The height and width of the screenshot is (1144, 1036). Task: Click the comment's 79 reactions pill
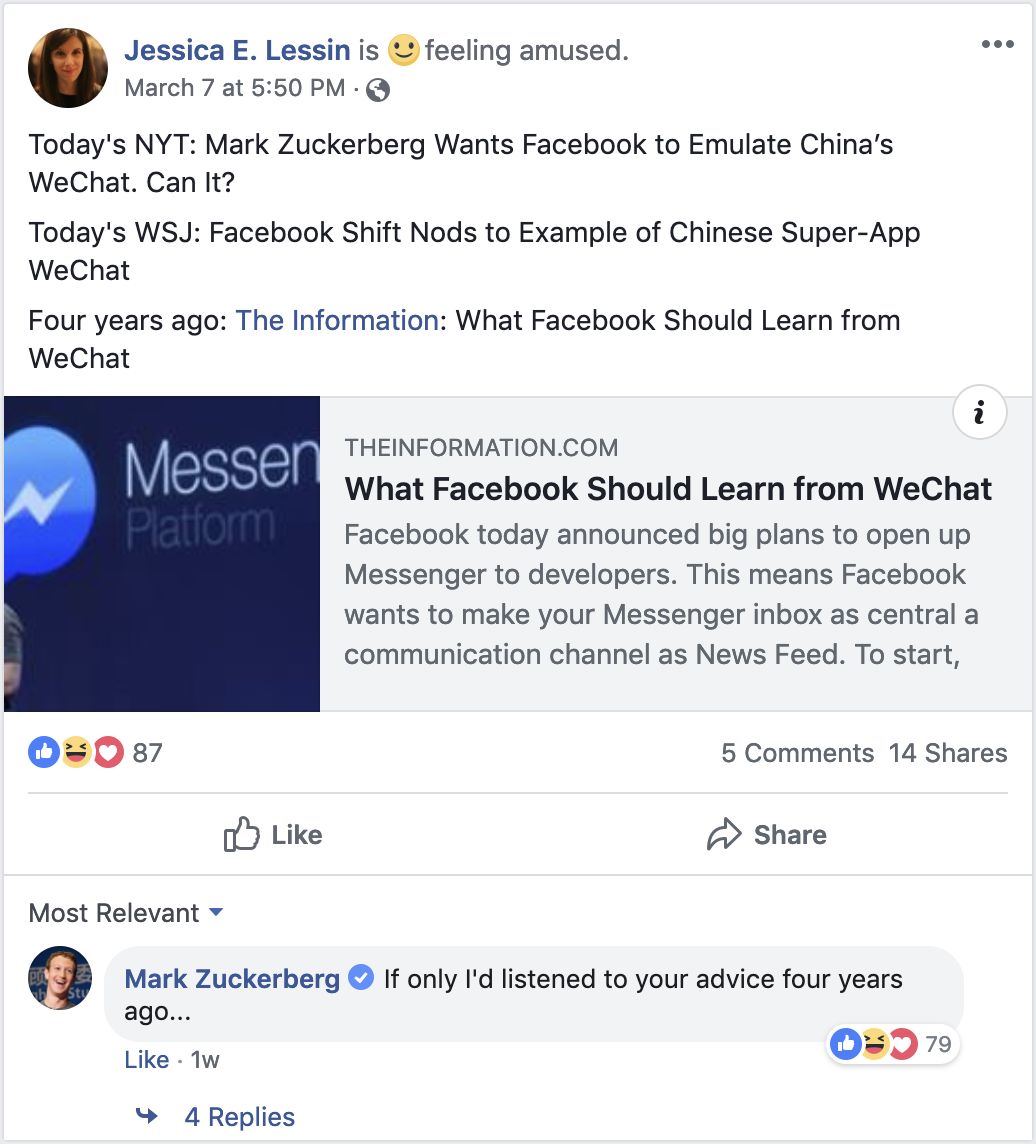(893, 1044)
